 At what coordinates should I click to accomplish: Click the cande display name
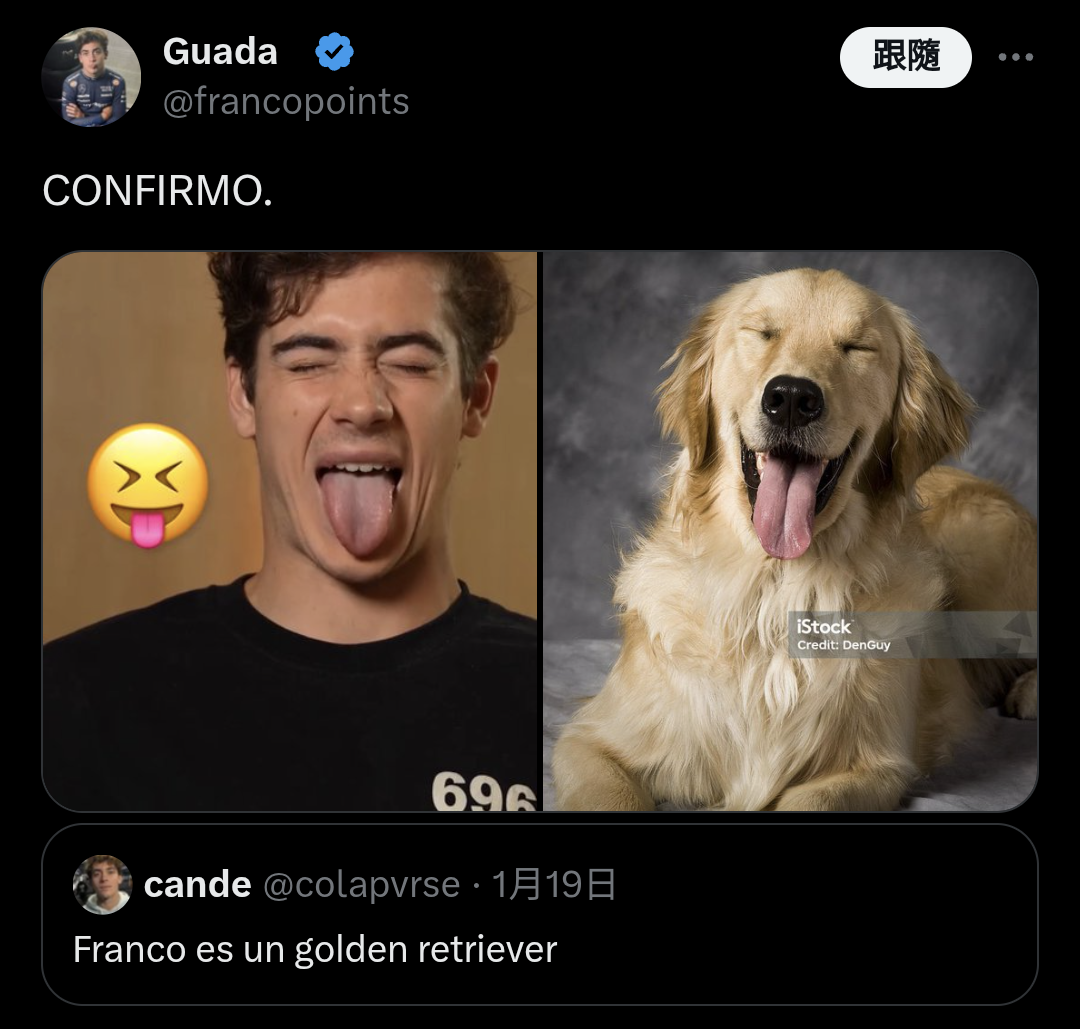tap(198, 884)
